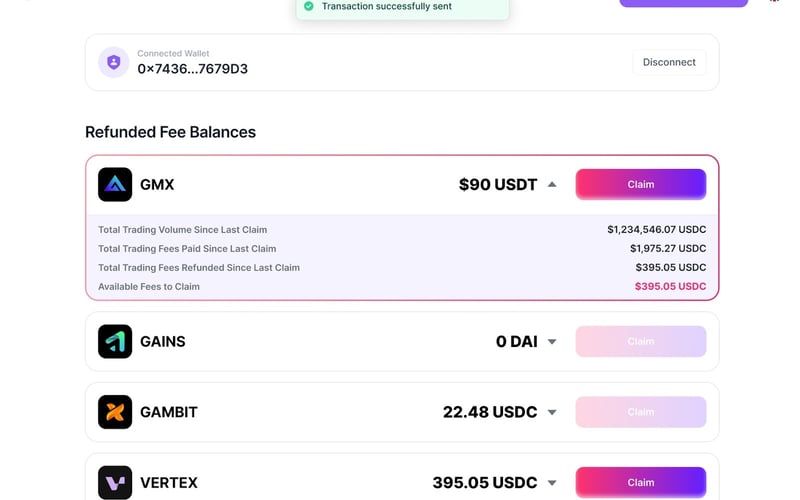Disconnect the connected wallet

pos(669,62)
